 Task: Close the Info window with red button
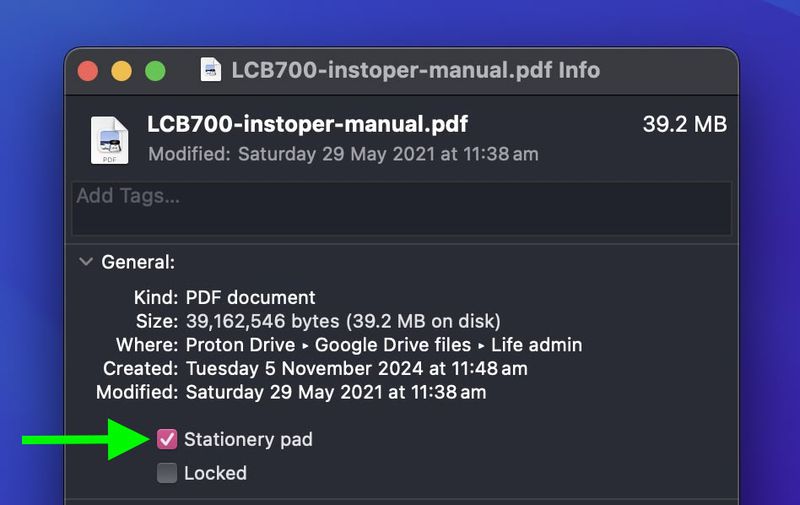pyautogui.click(x=88, y=71)
